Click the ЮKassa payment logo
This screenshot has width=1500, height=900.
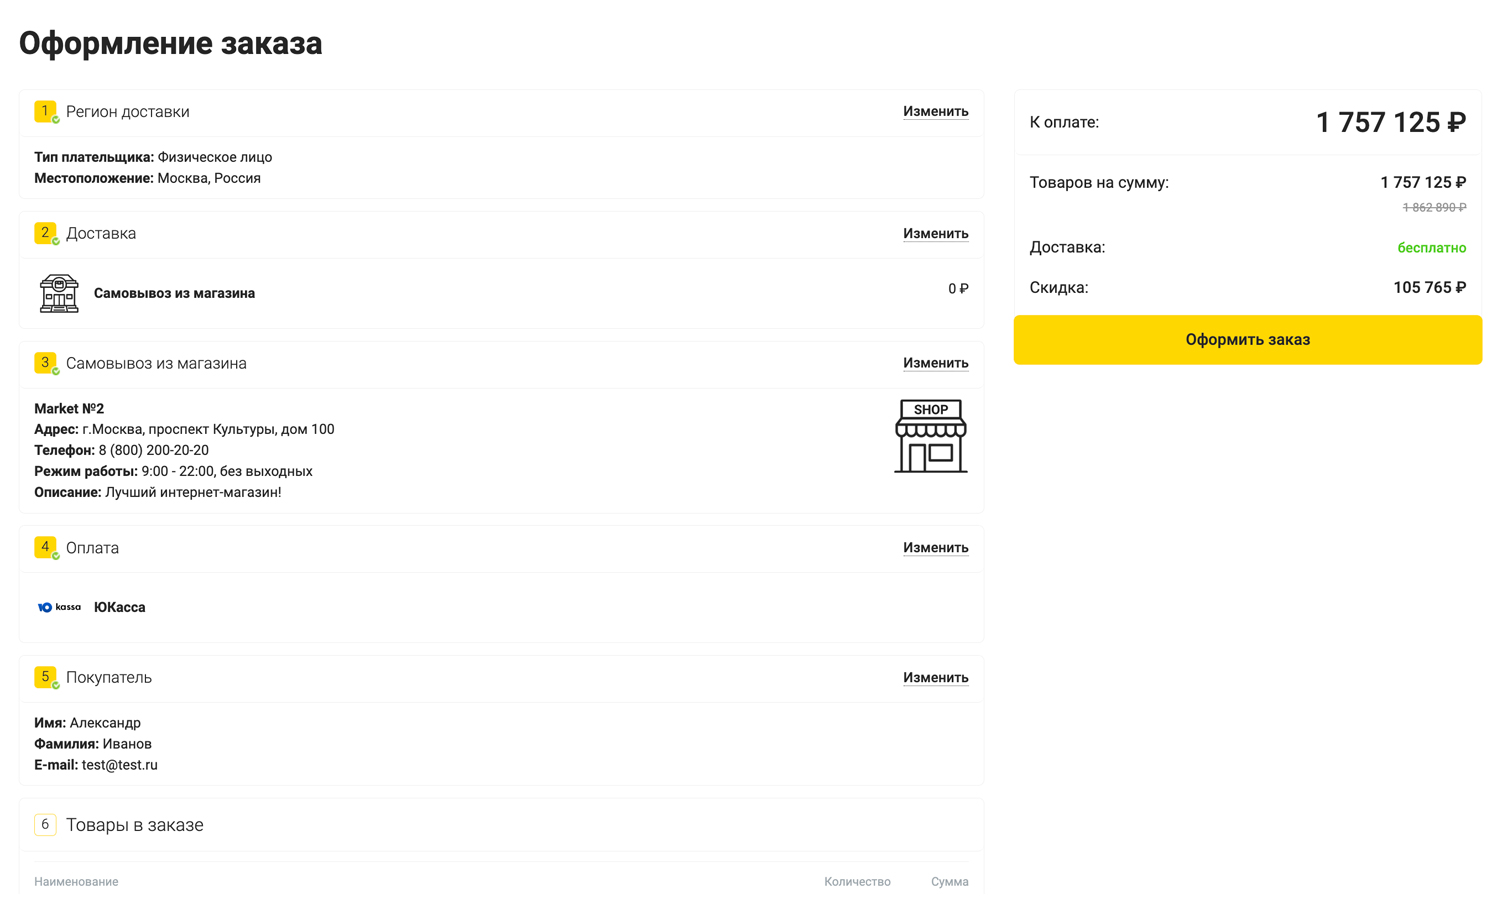59,607
